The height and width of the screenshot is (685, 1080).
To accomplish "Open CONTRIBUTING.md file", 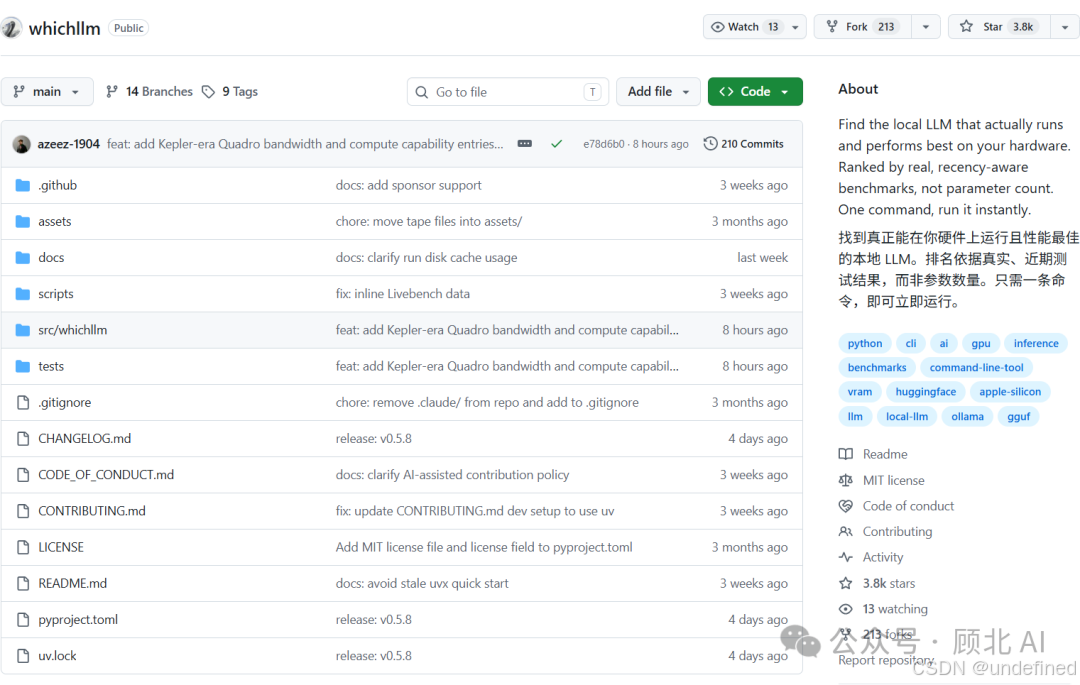I will tap(92, 511).
